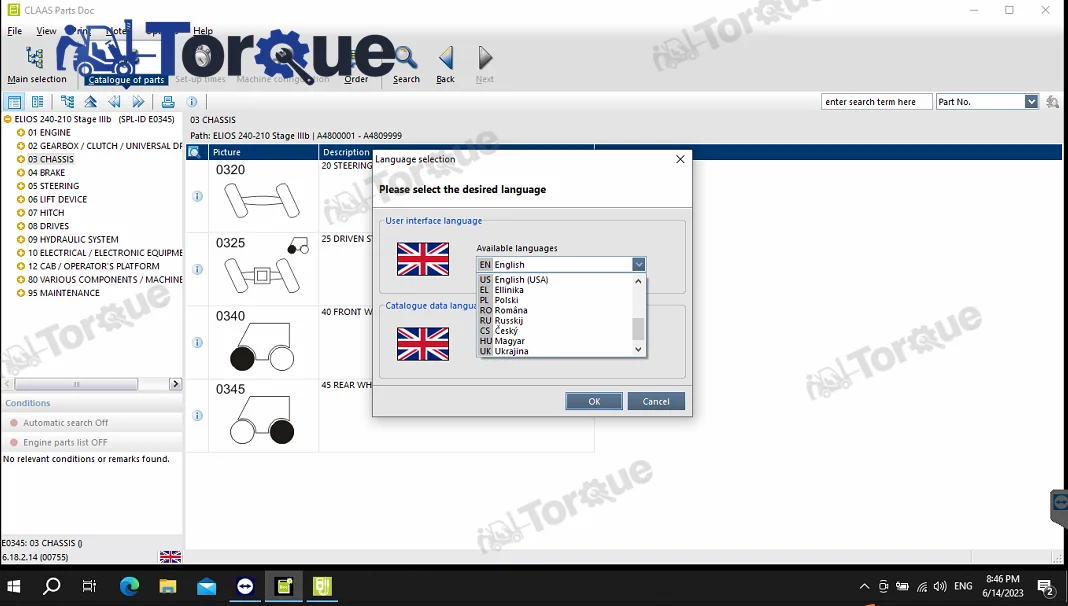Open the Part No. search type dropdown
Screen dimensions: 1068x606
(1031, 101)
